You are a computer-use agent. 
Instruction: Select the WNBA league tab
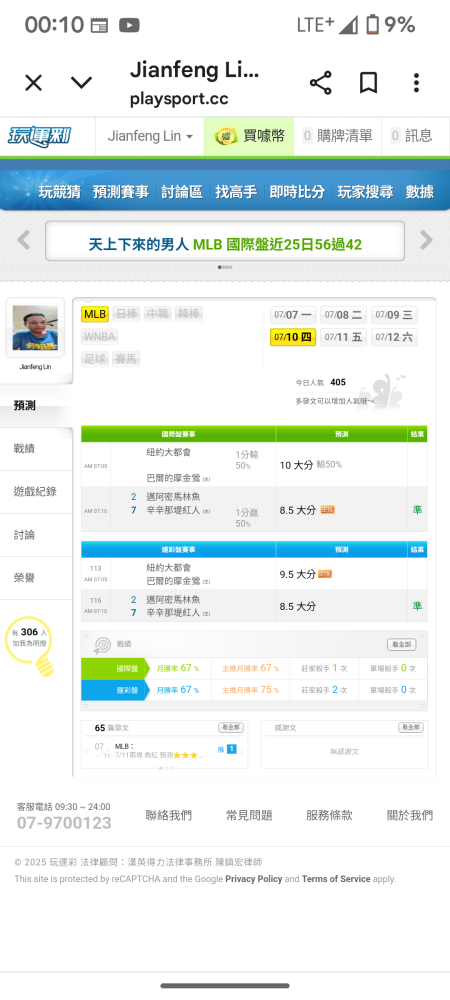click(x=100, y=337)
